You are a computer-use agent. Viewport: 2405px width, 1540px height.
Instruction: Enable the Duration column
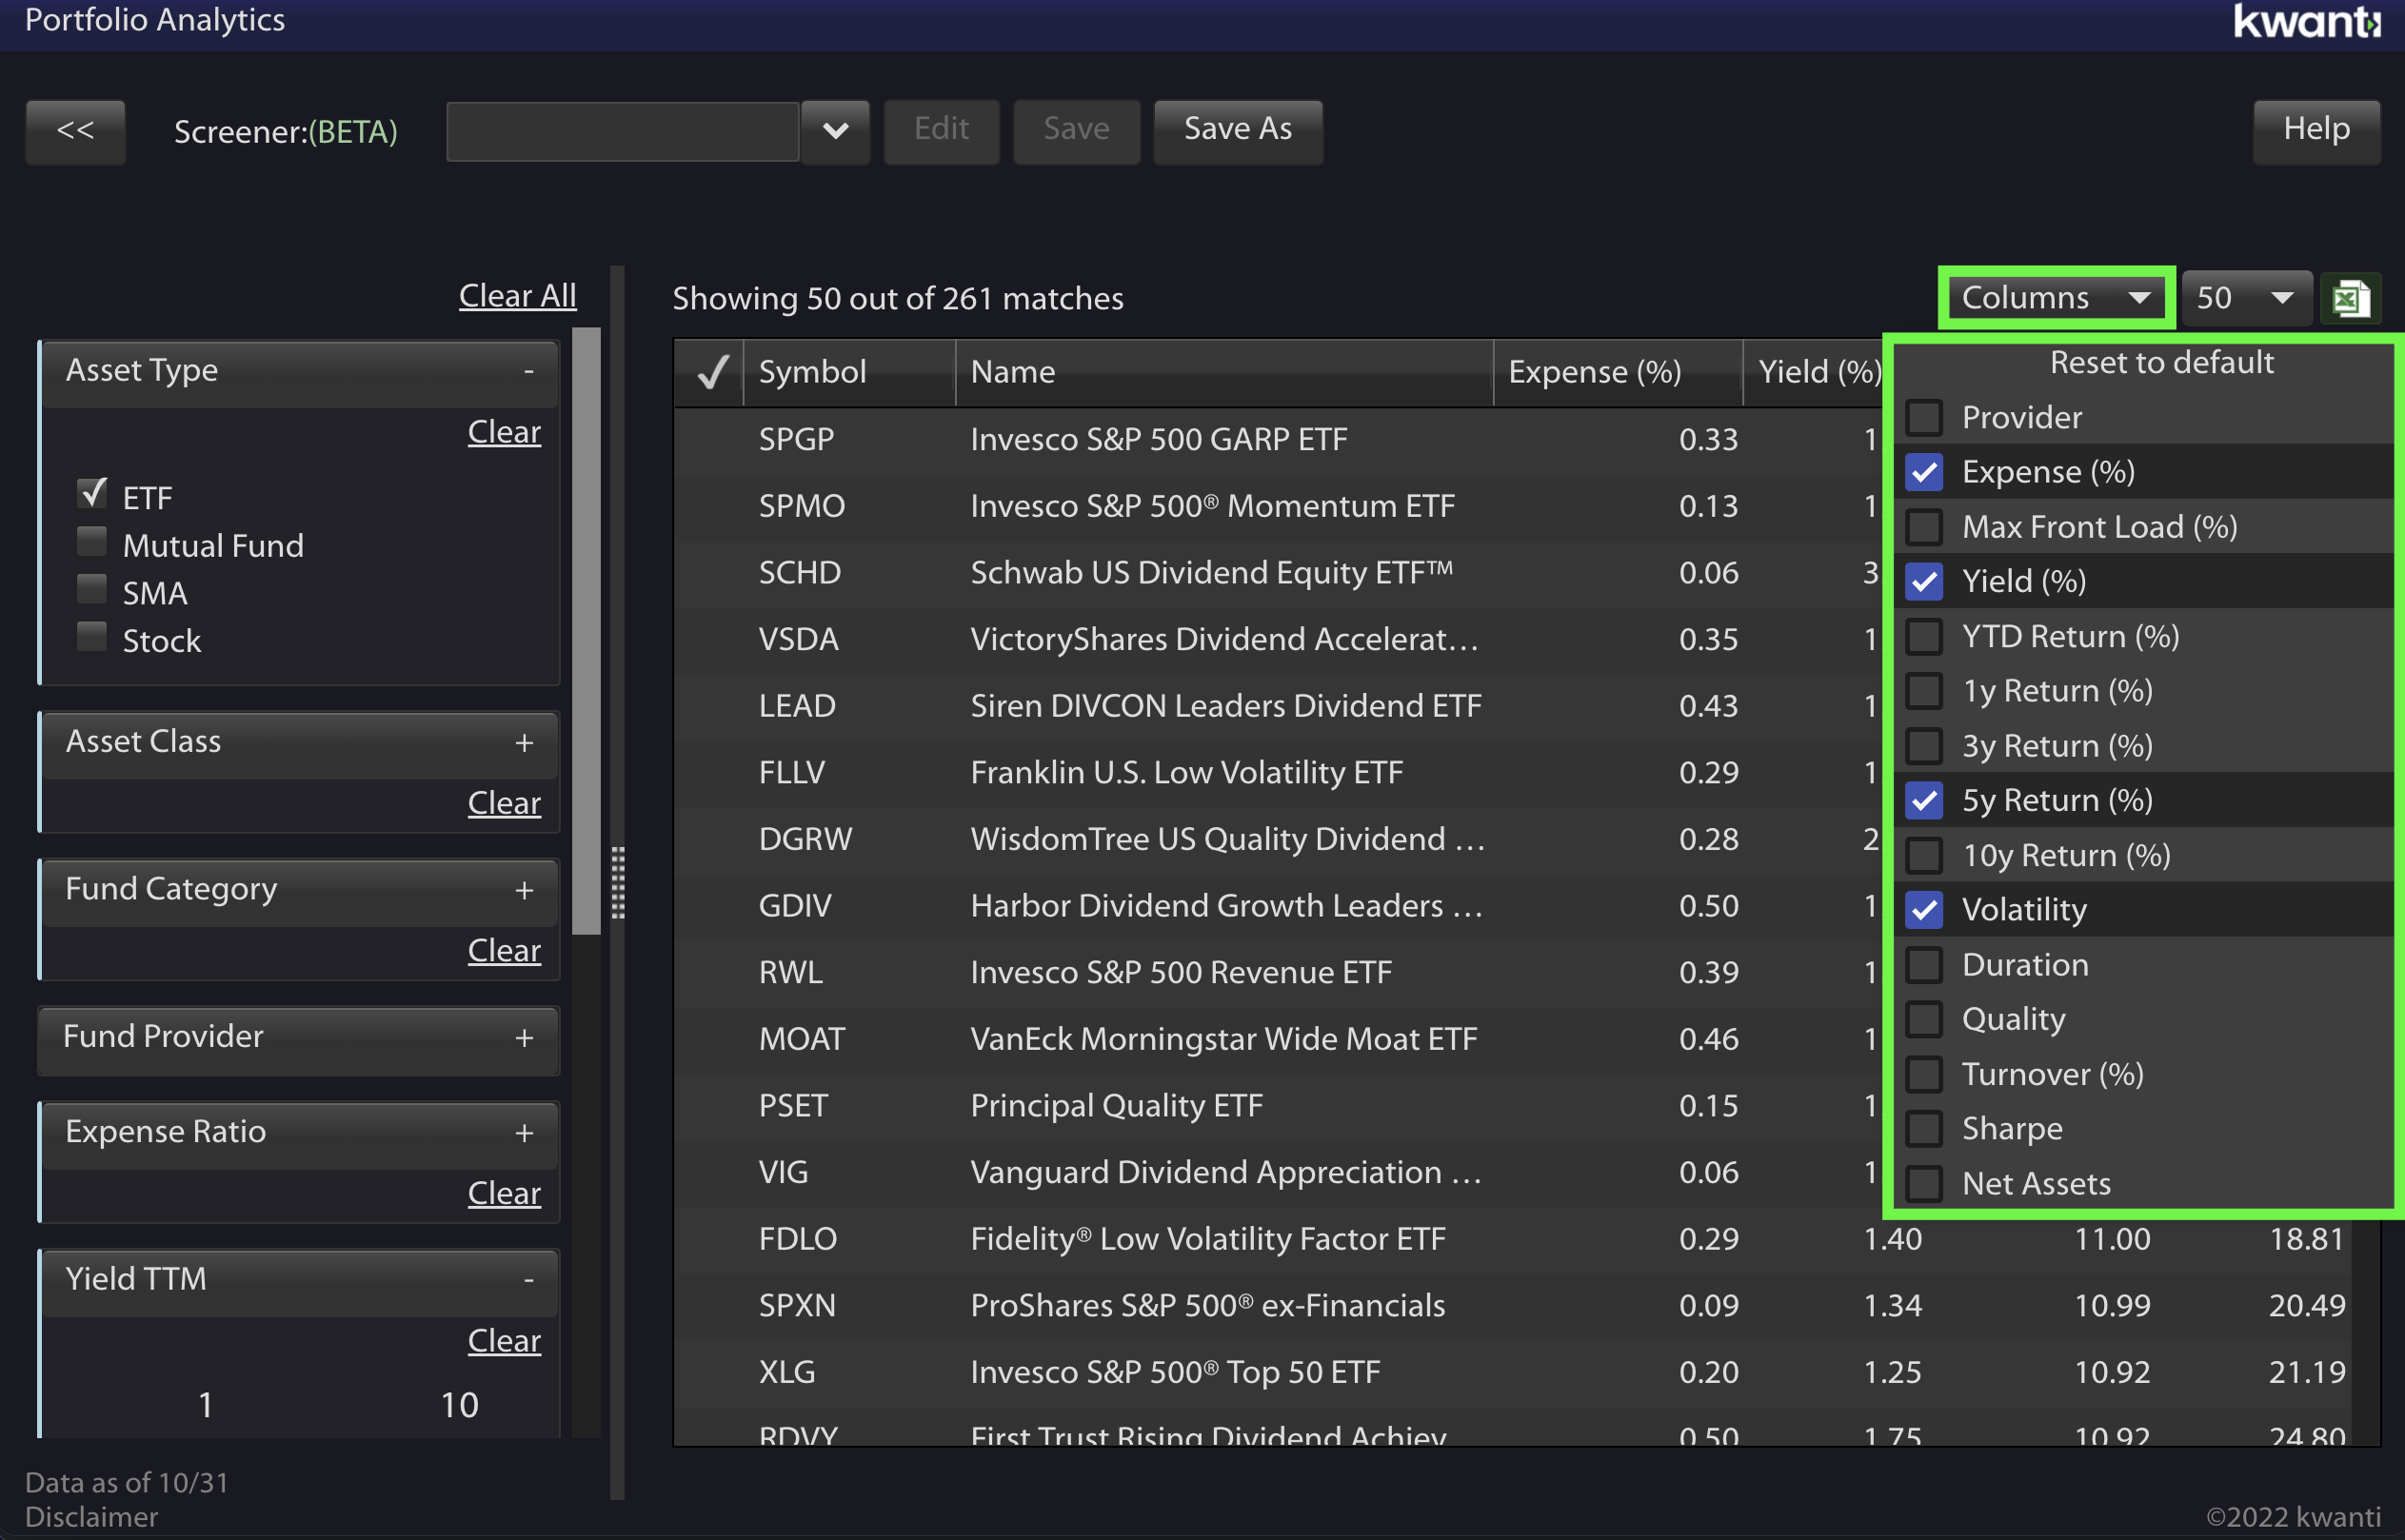pyautogui.click(x=1924, y=965)
